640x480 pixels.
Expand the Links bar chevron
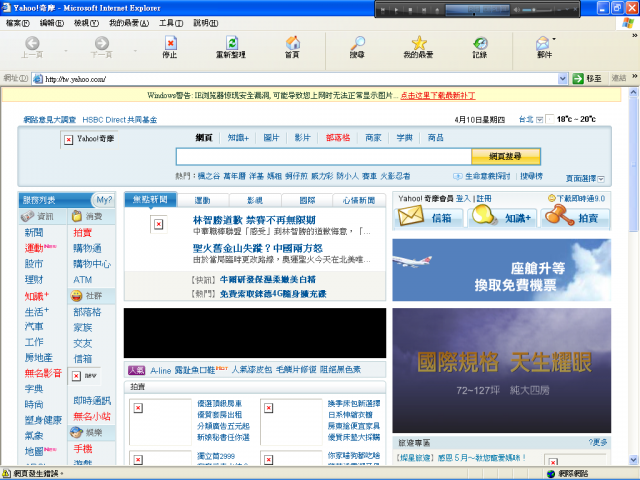(635, 76)
